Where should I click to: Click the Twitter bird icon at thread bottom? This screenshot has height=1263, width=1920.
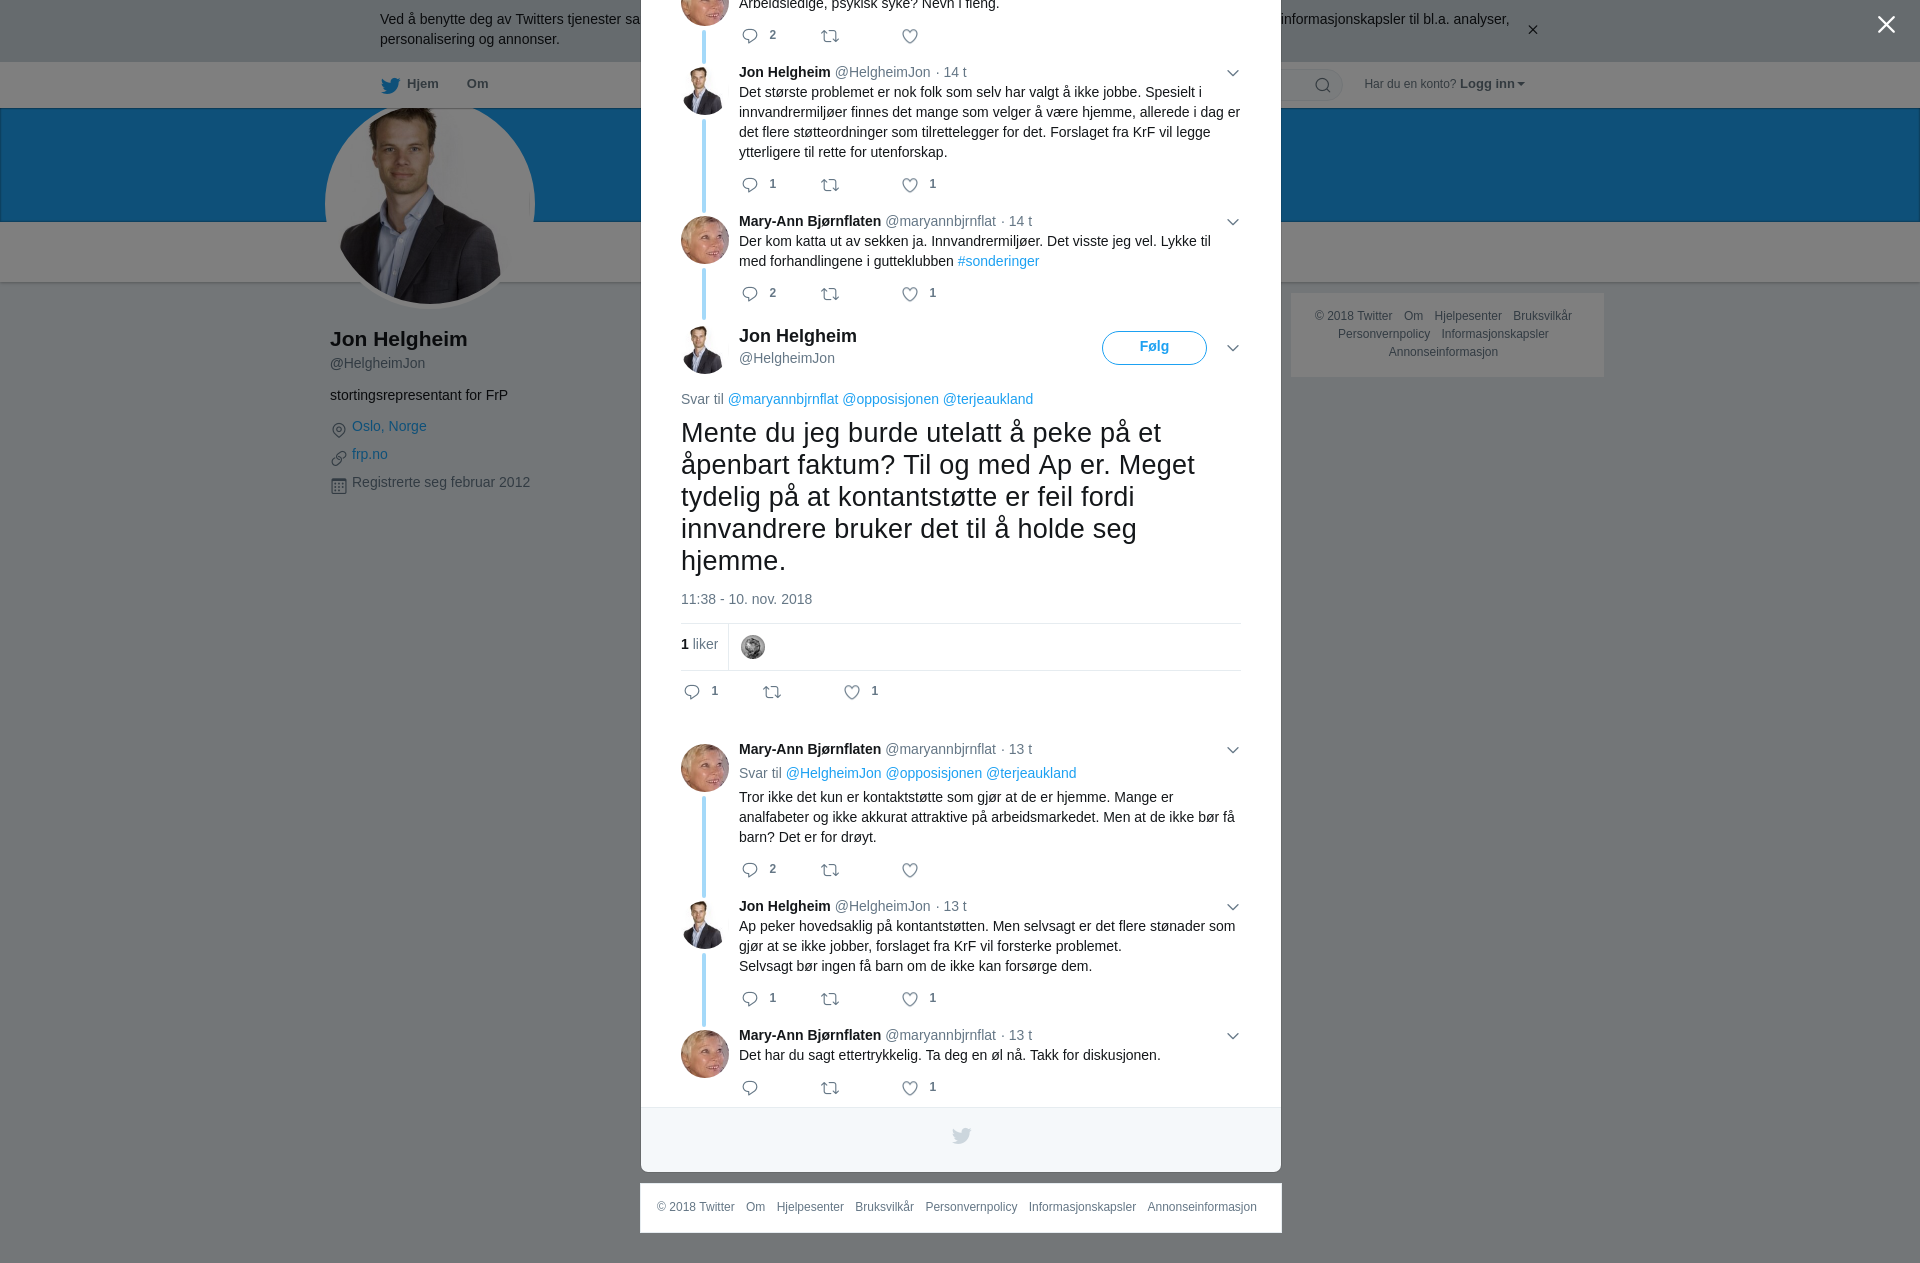pos(961,1136)
